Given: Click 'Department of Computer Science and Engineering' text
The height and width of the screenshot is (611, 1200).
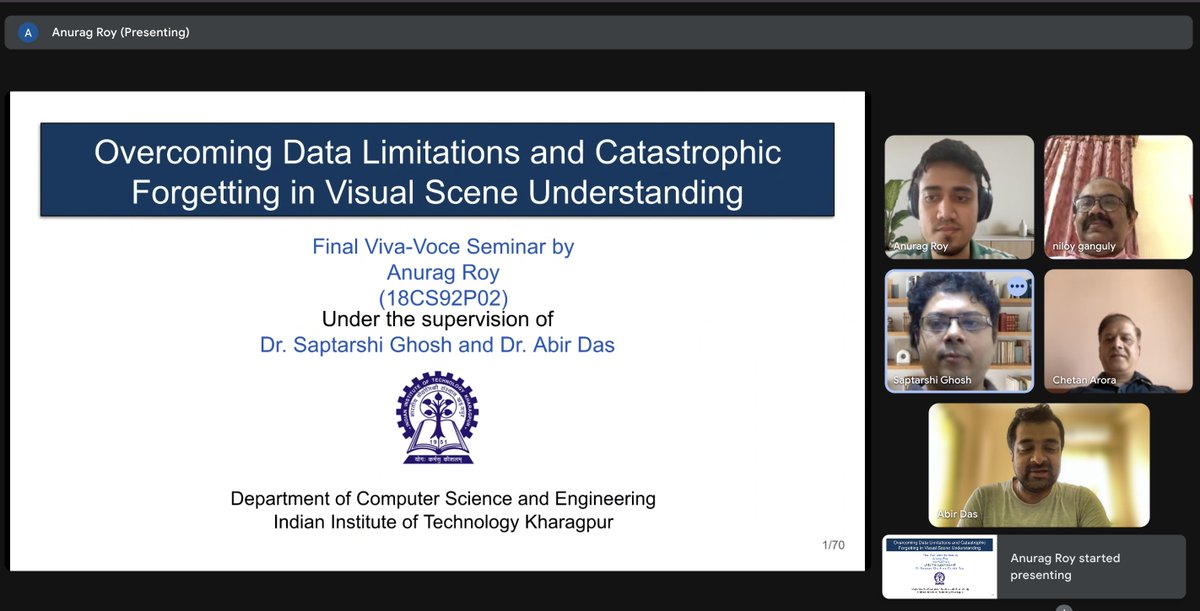Looking at the screenshot, I should tap(443, 498).
